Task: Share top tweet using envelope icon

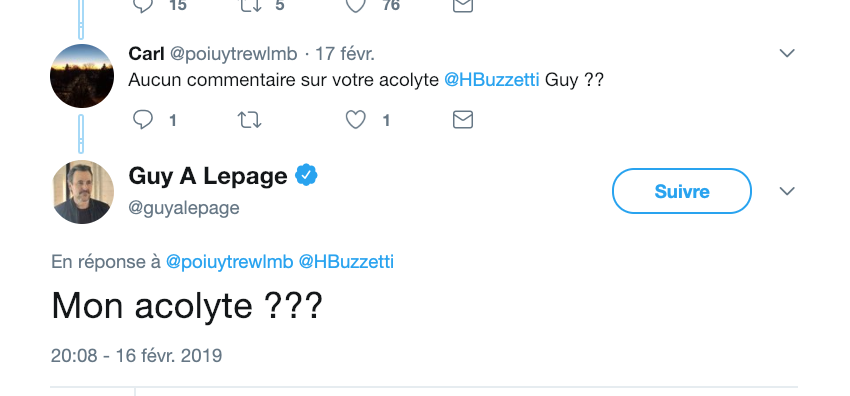Action: [463, 5]
